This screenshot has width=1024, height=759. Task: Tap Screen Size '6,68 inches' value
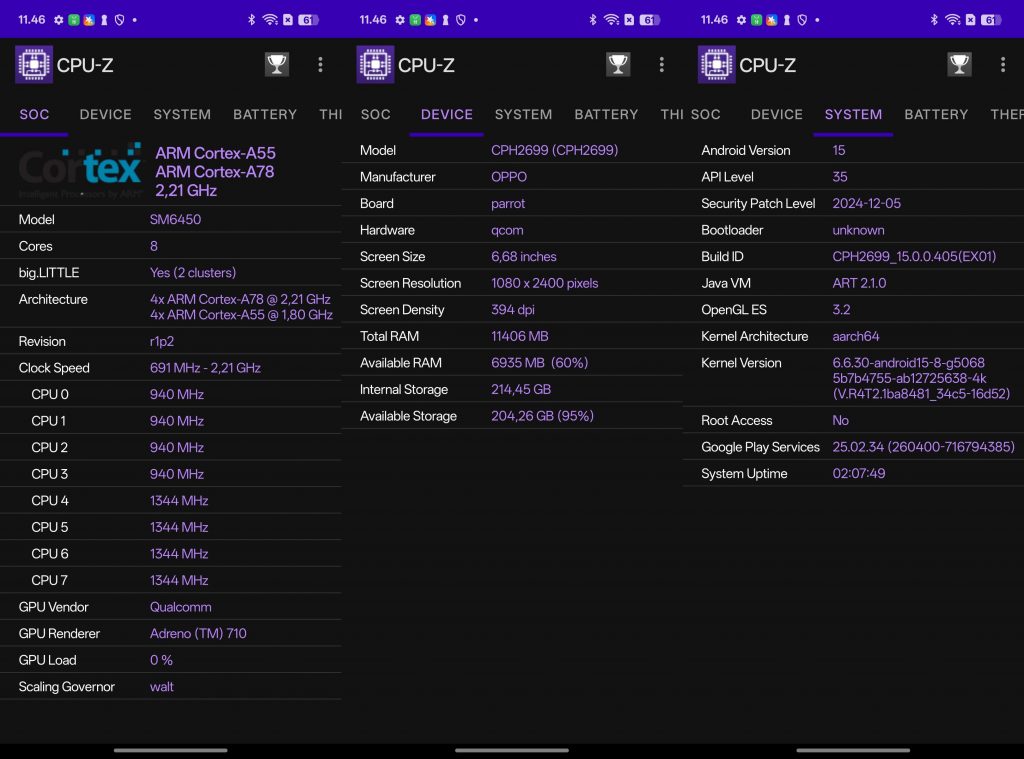coord(524,257)
